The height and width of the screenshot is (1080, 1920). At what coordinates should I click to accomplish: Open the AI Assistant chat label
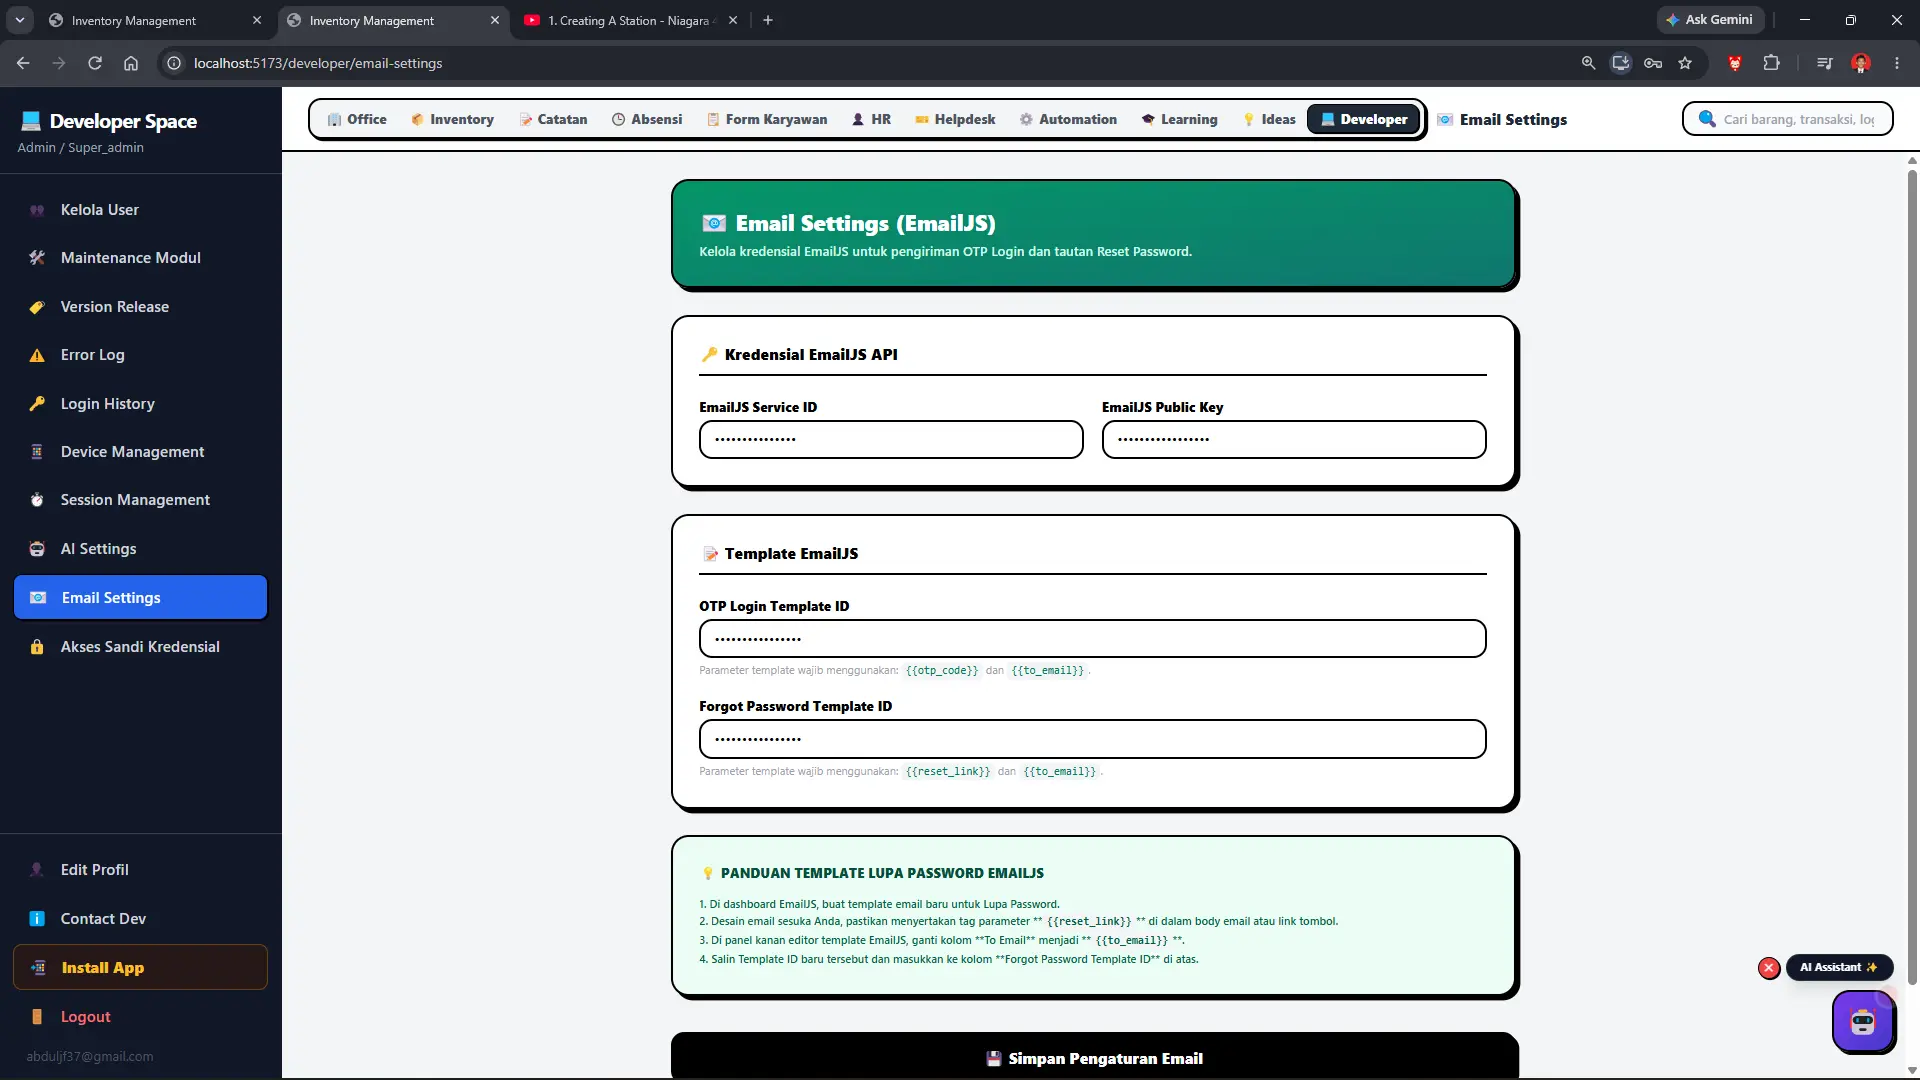pos(1838,967)
